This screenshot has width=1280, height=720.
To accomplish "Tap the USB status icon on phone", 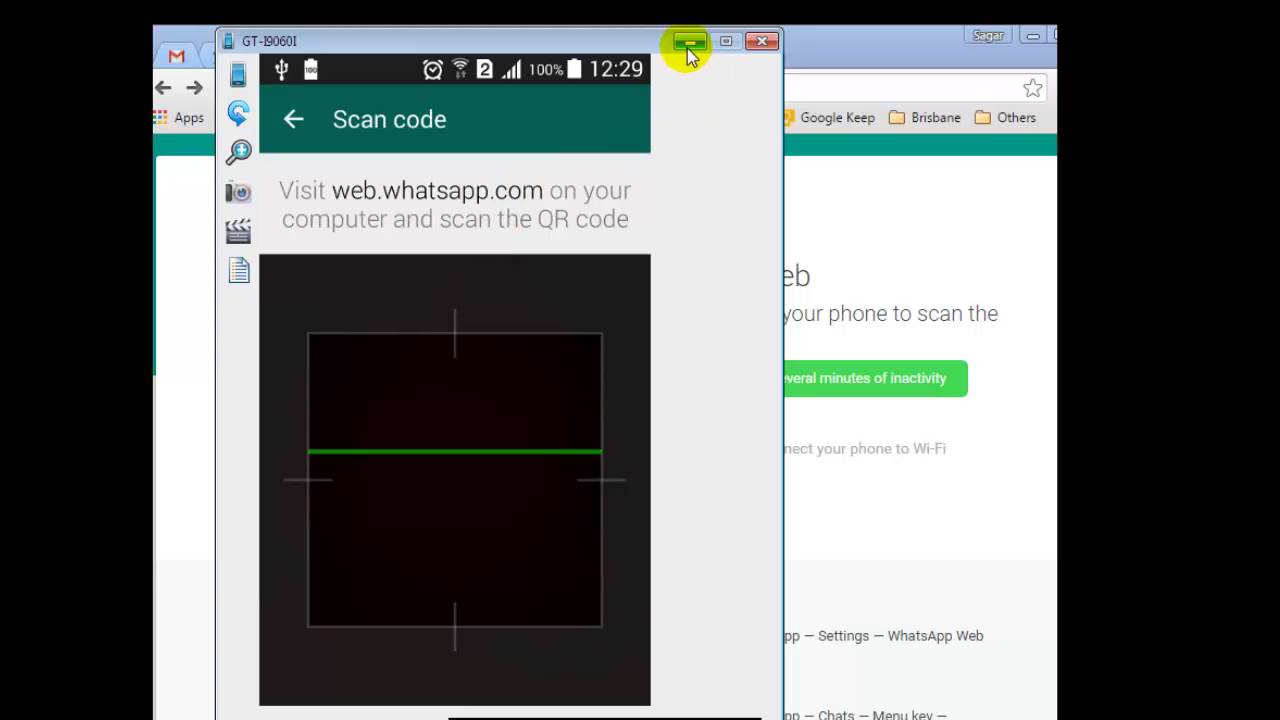I will click(x=281, y=69).
